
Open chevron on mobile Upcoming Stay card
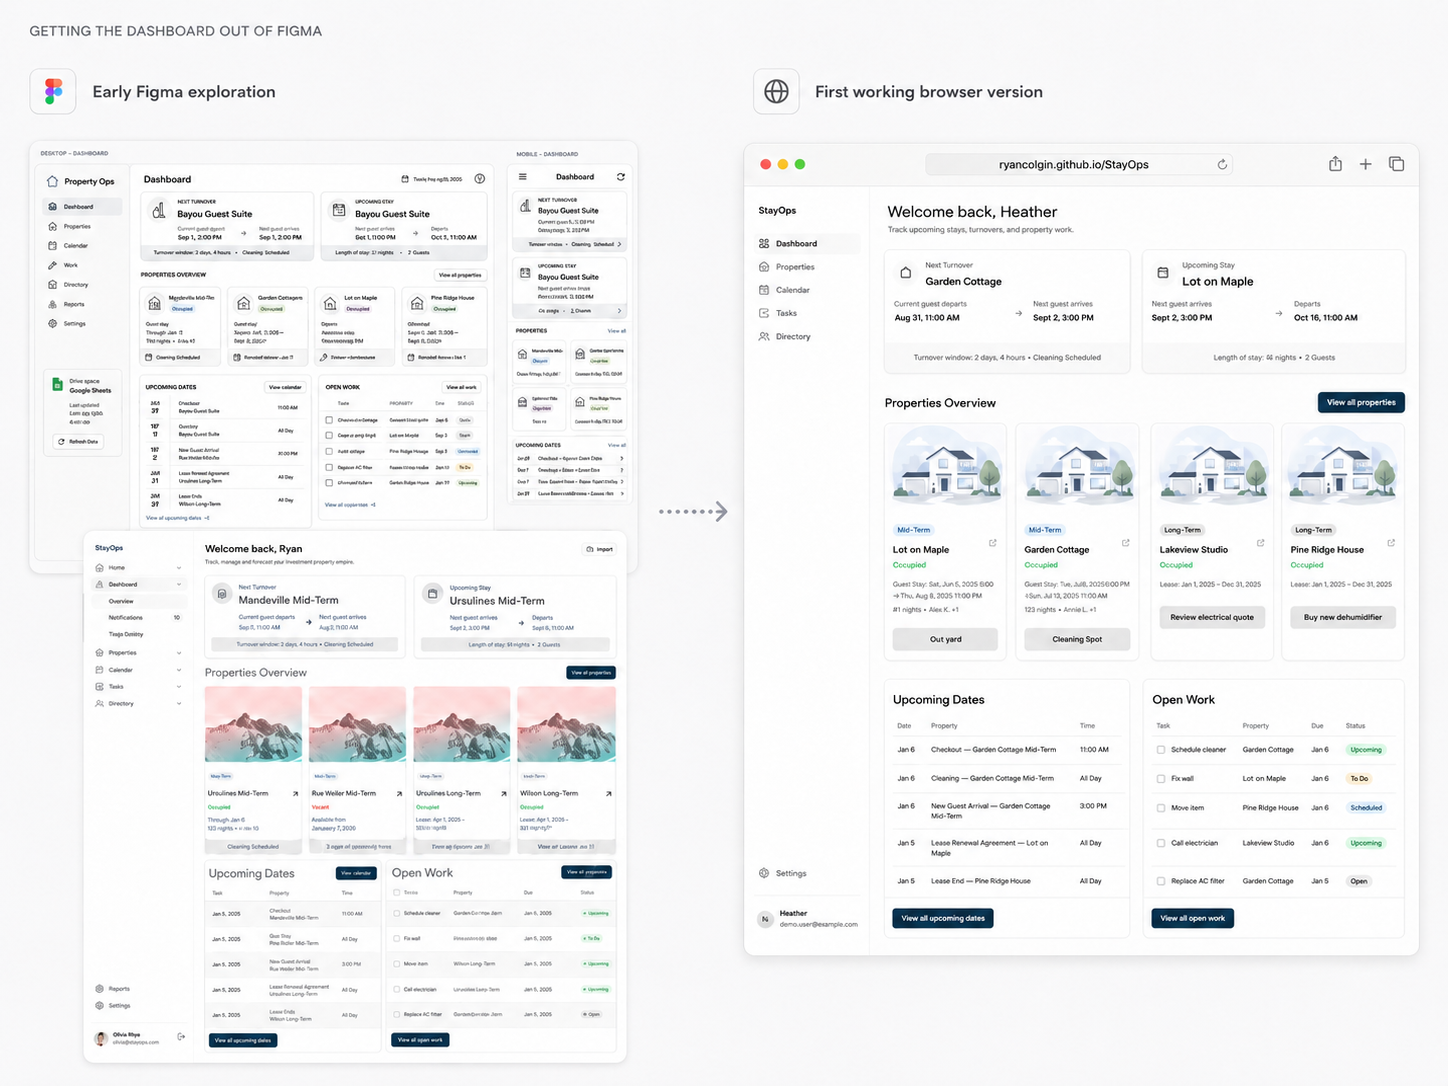coord(620,311)
